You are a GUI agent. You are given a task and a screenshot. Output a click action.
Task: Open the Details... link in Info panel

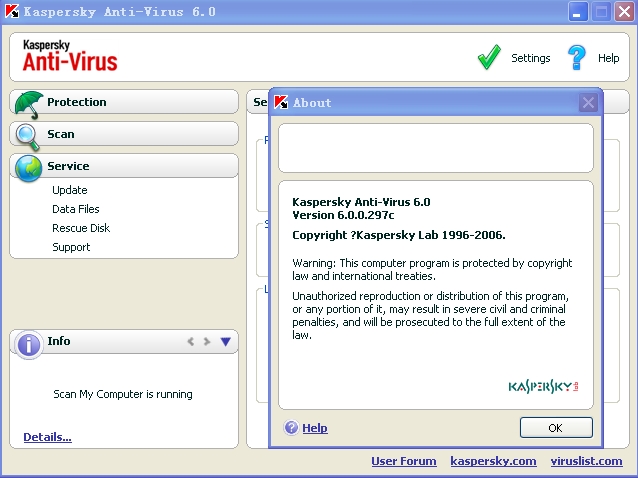[48, 437]
